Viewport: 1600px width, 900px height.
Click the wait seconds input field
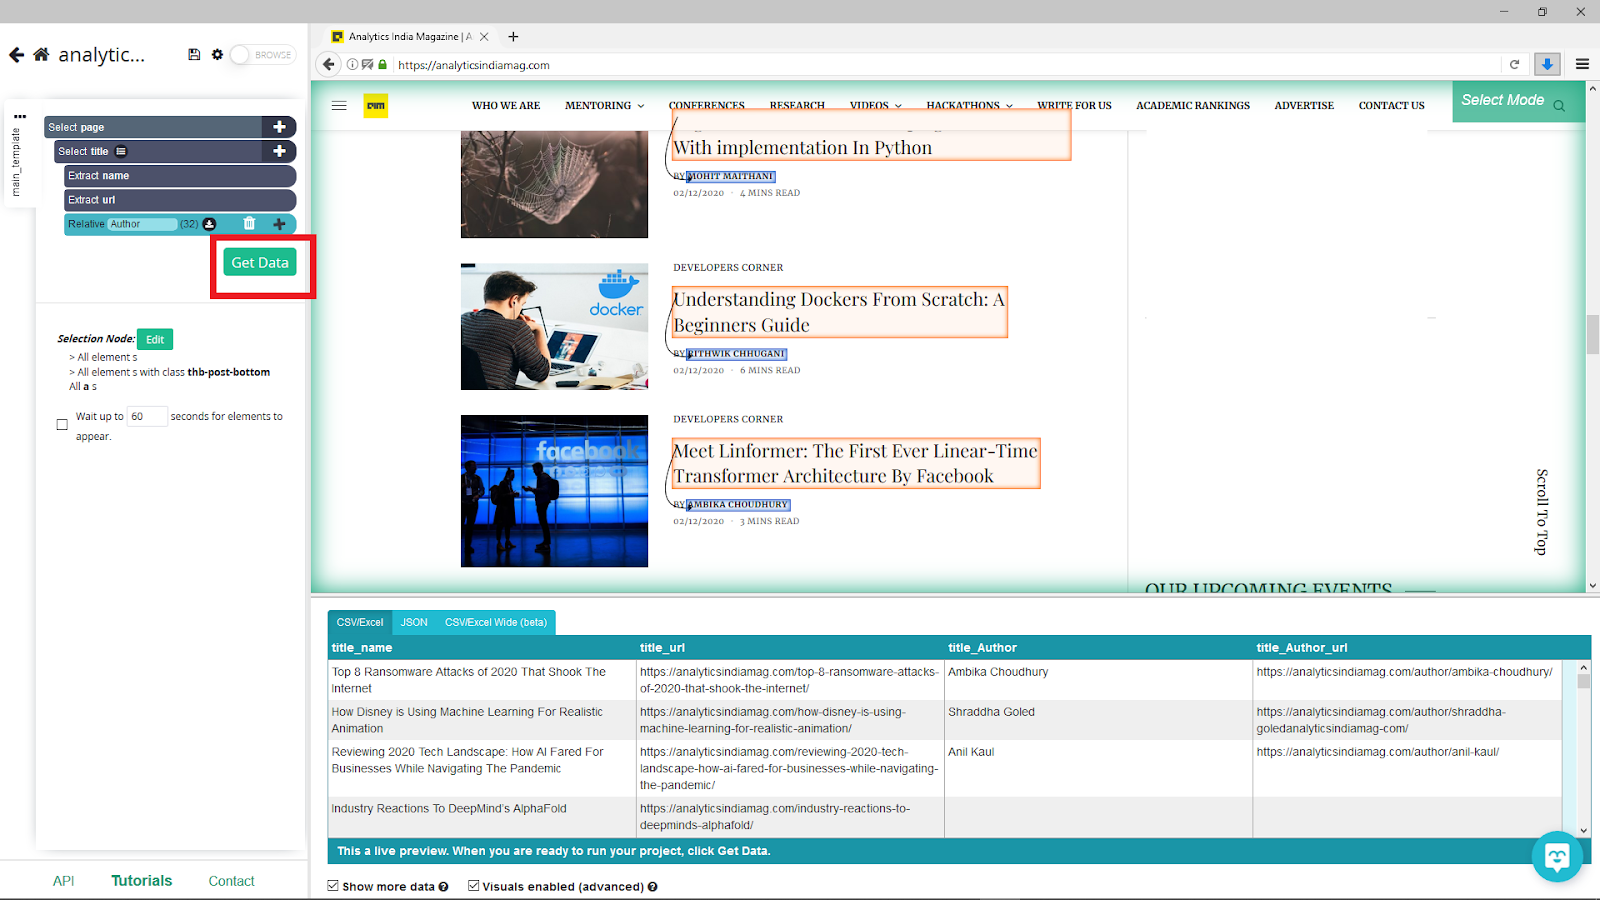[x=147, y=417]
